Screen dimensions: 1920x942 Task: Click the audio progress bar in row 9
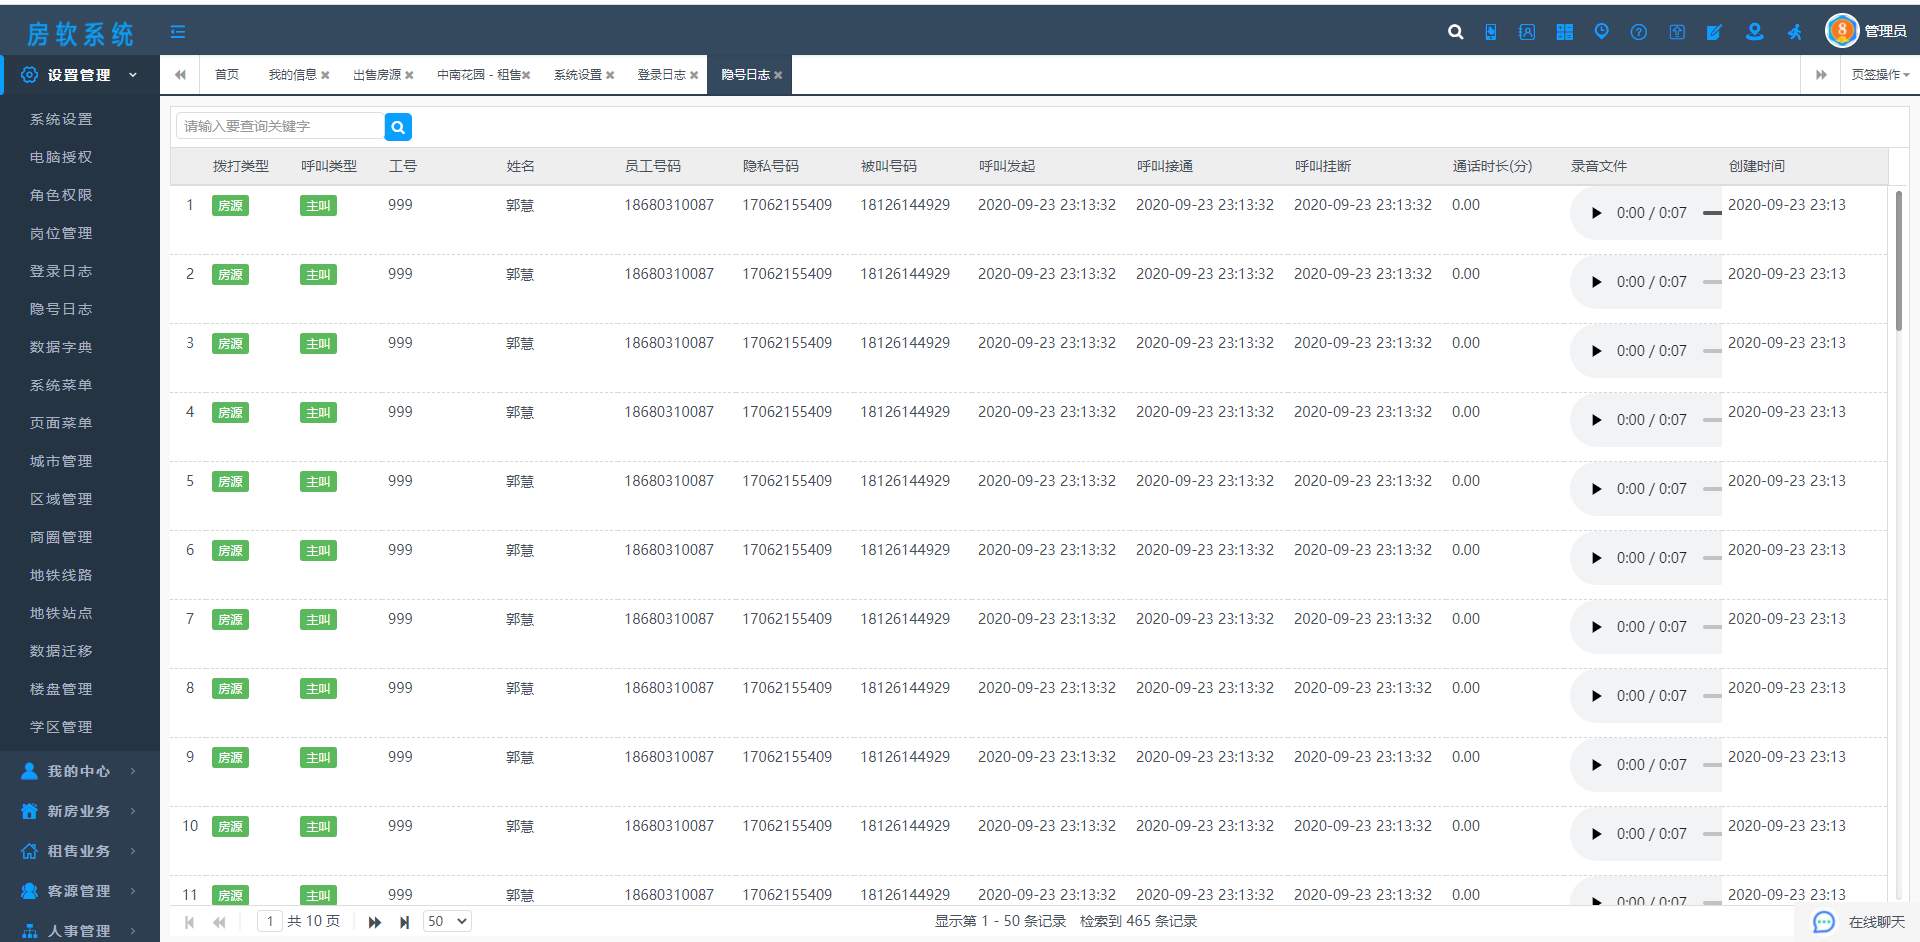(x=1712, y=765)
